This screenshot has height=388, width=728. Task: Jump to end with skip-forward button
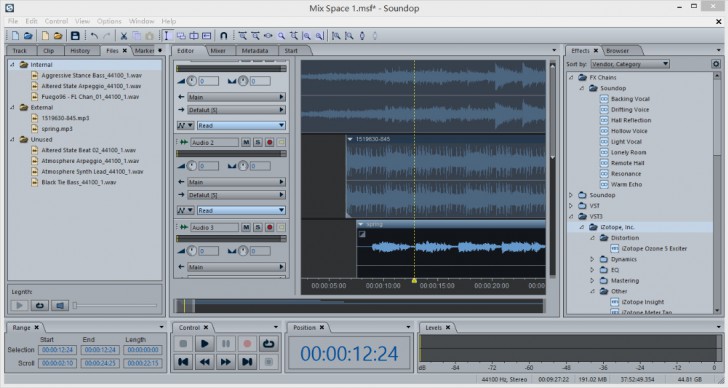(247, 362)
